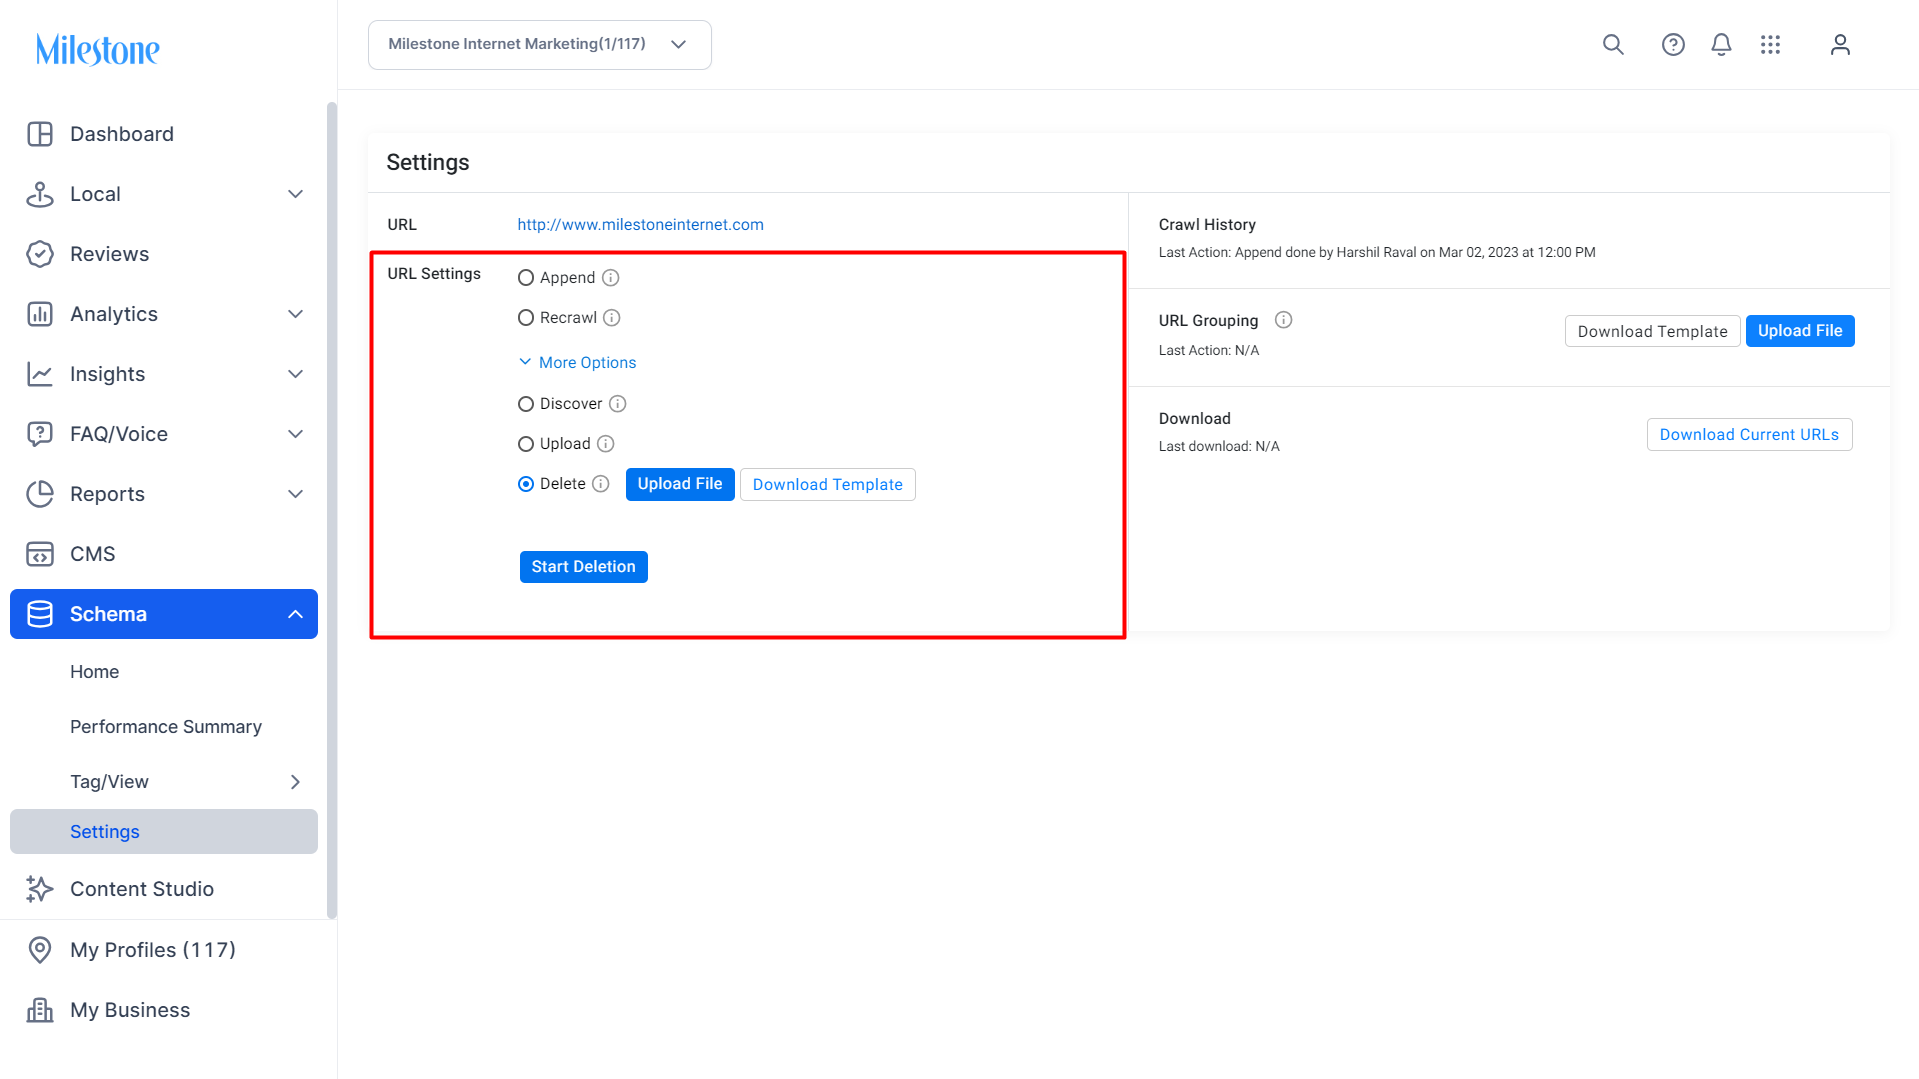The height and width of the screenshot is (1079, 1919).
Task: Show info for Delete option
Action: [601, 484]
